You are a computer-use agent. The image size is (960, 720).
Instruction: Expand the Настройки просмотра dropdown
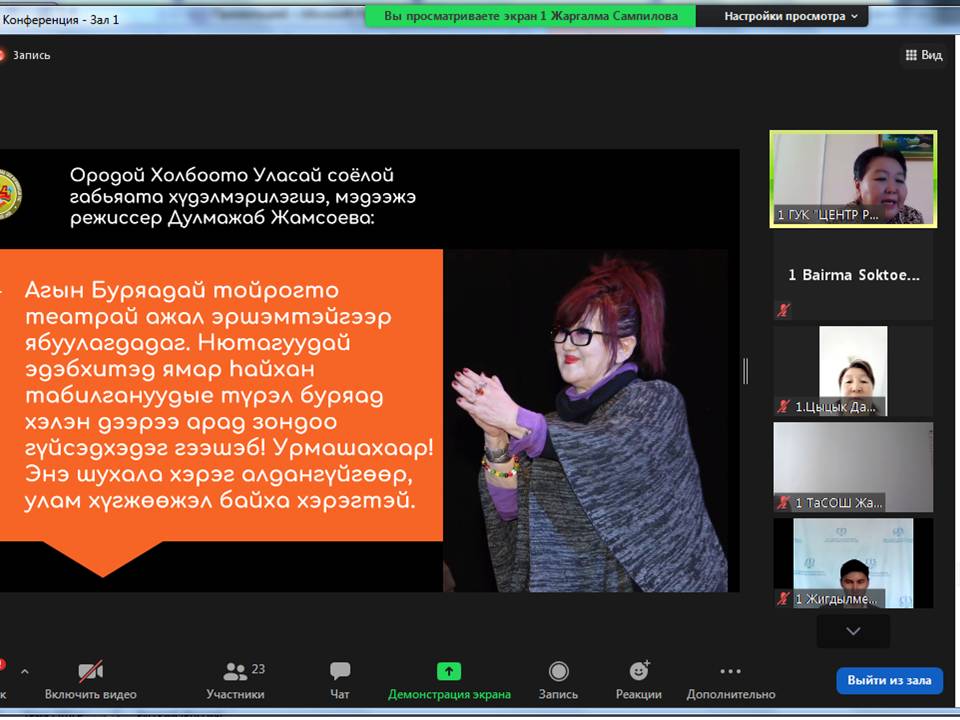tap(790, 17)
